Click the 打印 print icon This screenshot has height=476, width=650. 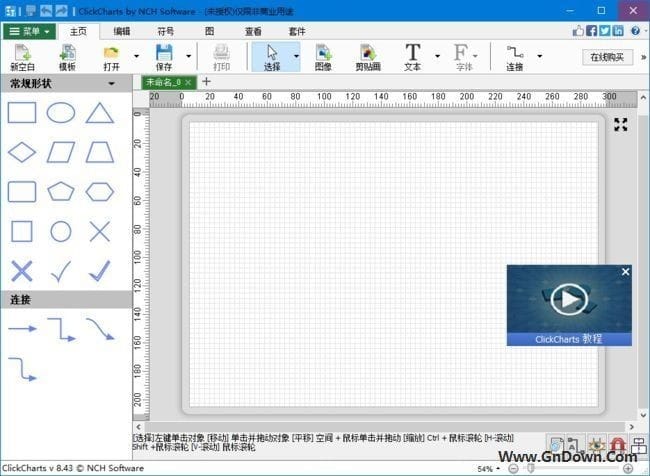[x=221, y=58]
